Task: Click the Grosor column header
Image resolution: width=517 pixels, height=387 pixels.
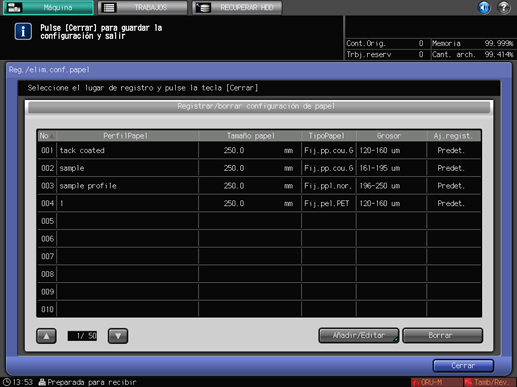Action: pos(391,136)
